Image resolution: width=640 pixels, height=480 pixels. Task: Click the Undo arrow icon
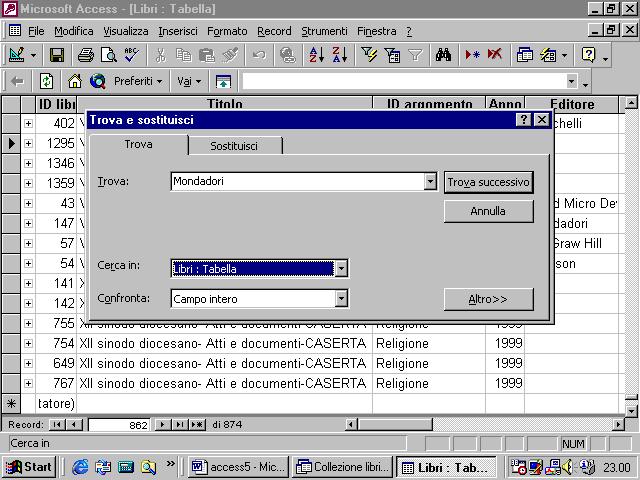tap(259, 55)
